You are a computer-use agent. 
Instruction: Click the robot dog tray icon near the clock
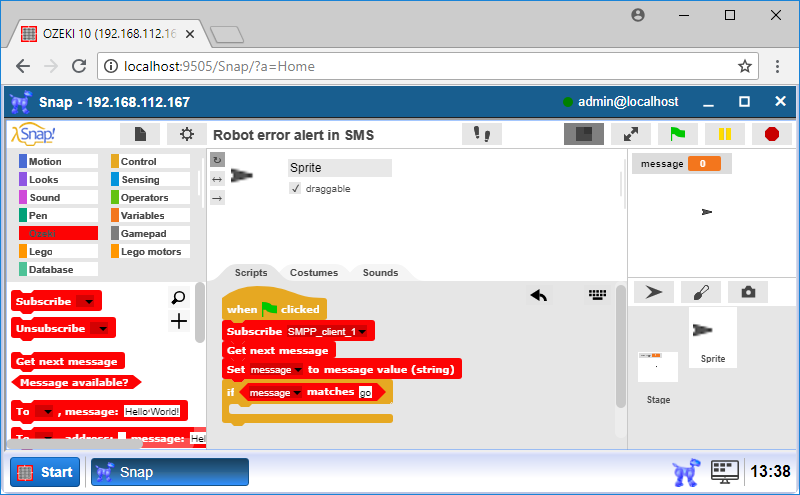686,472
